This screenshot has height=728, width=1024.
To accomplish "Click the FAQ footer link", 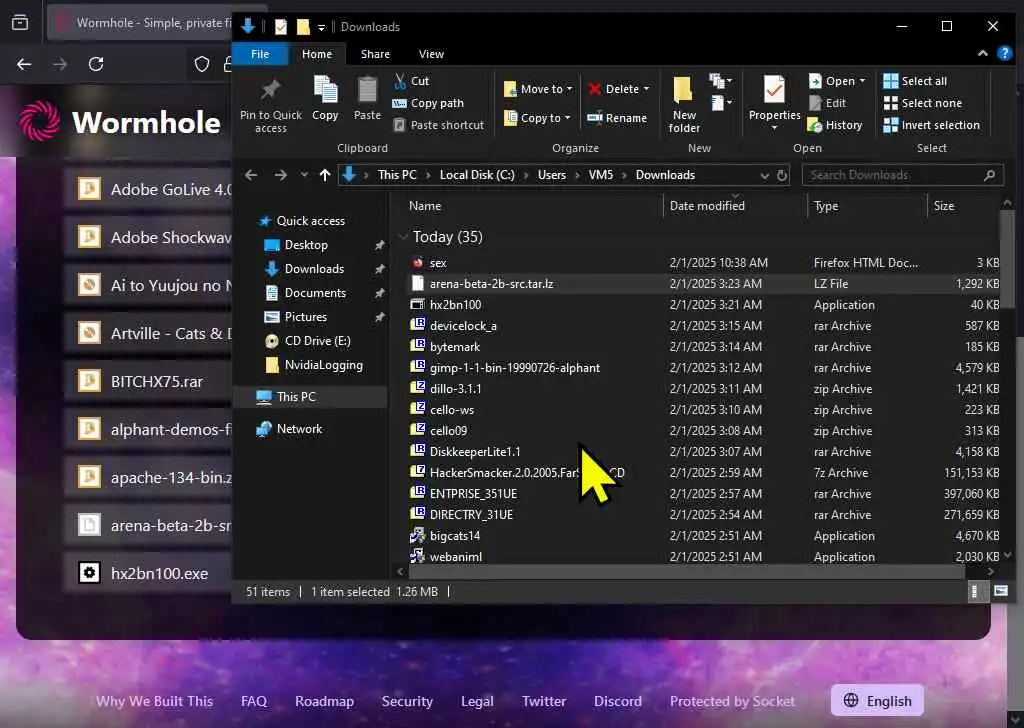I will pos(253,701).
